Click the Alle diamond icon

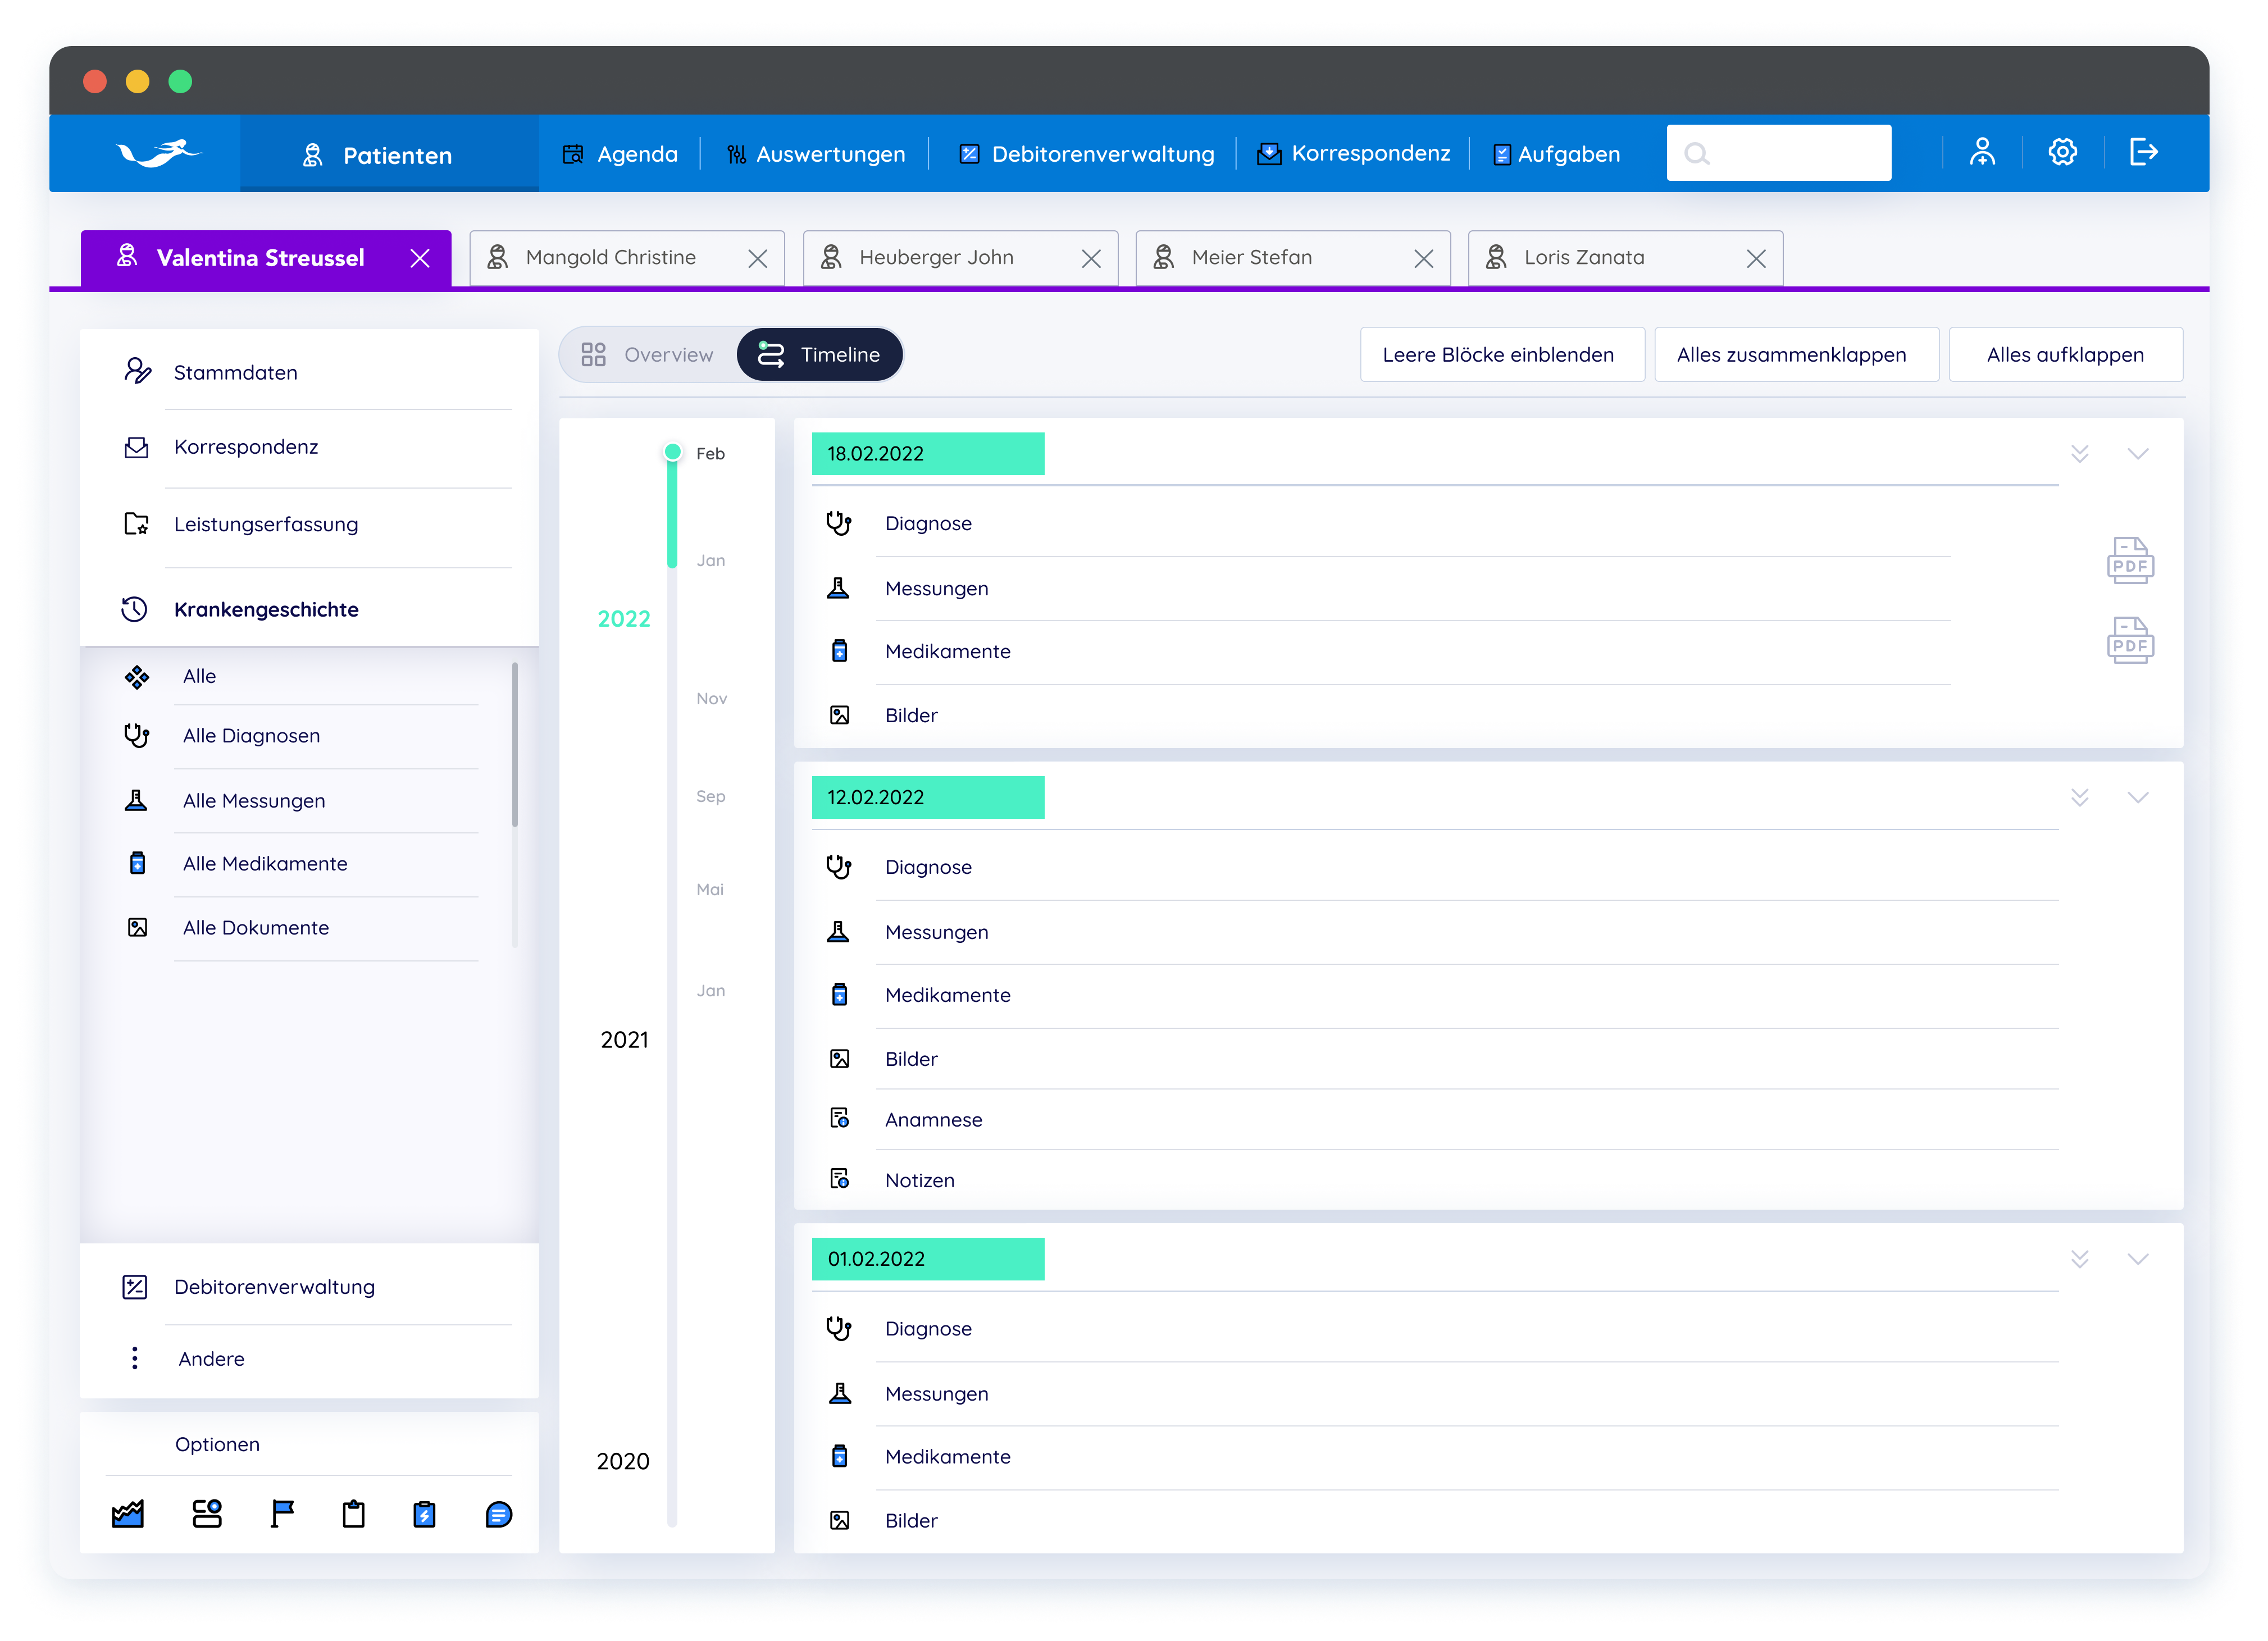pos(137,677)
